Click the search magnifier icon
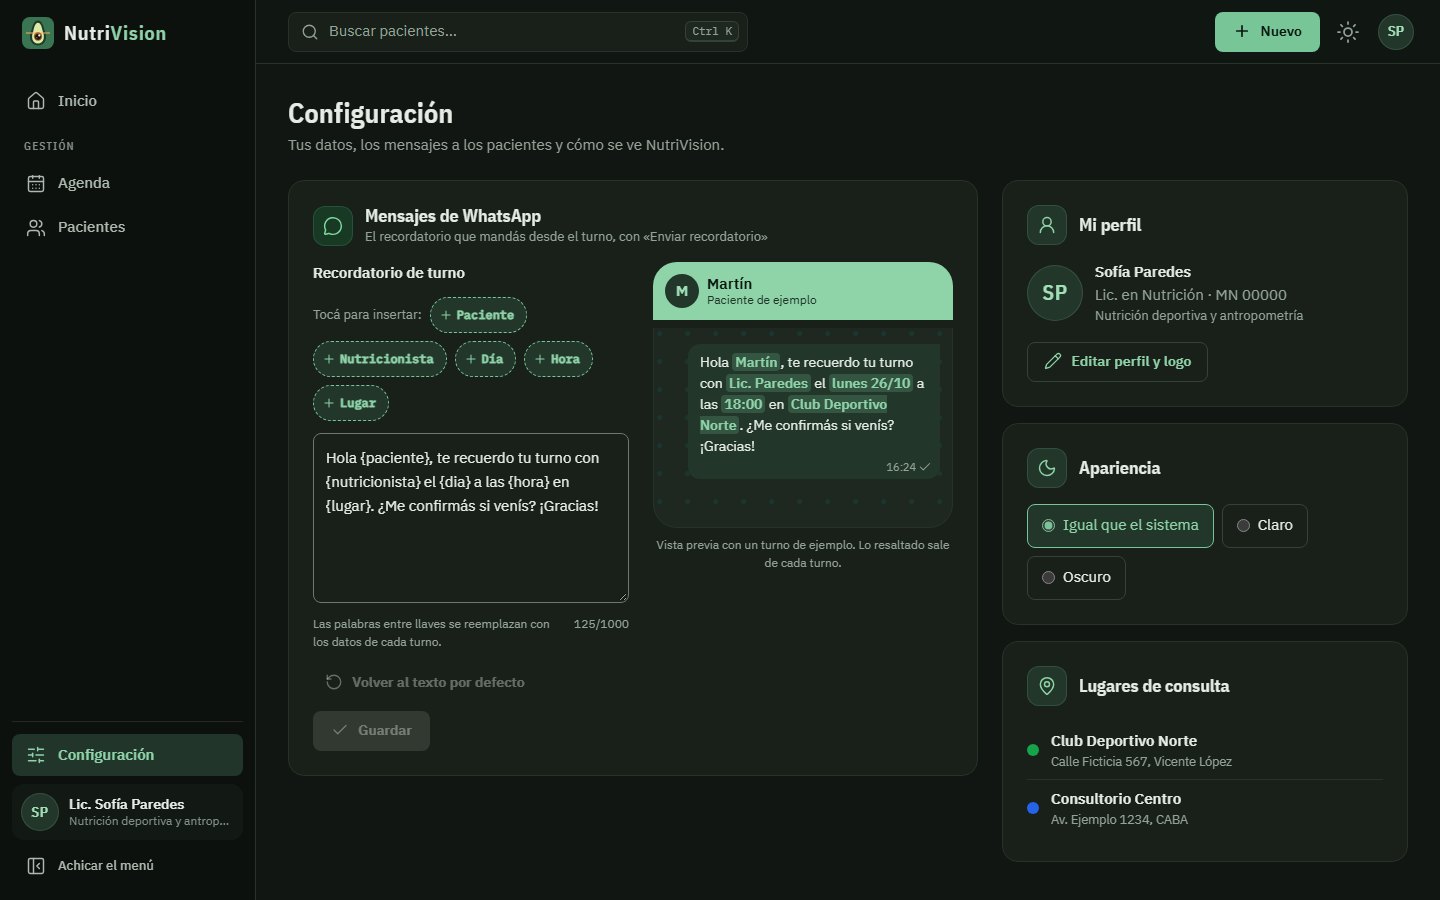Screen dimensions: 1440x900 (x=310, y=32)
